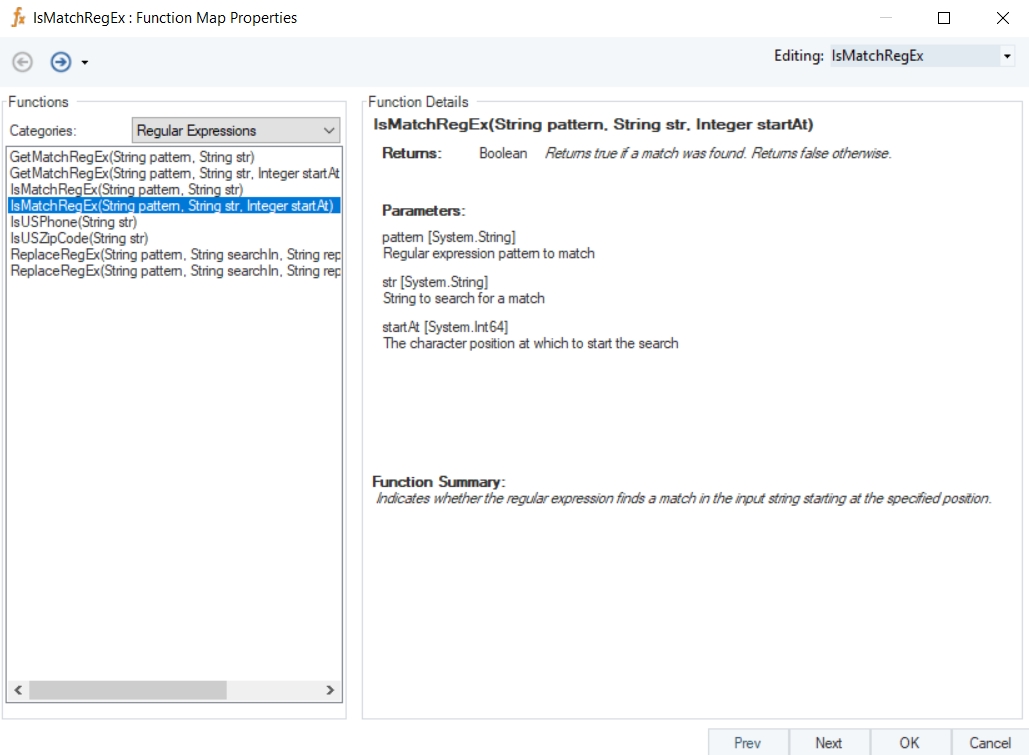This screenshot has width=1029, height=755.
Task: Select GetMatchRegEx with Integer startAt parameter
Action: (174, 173)
